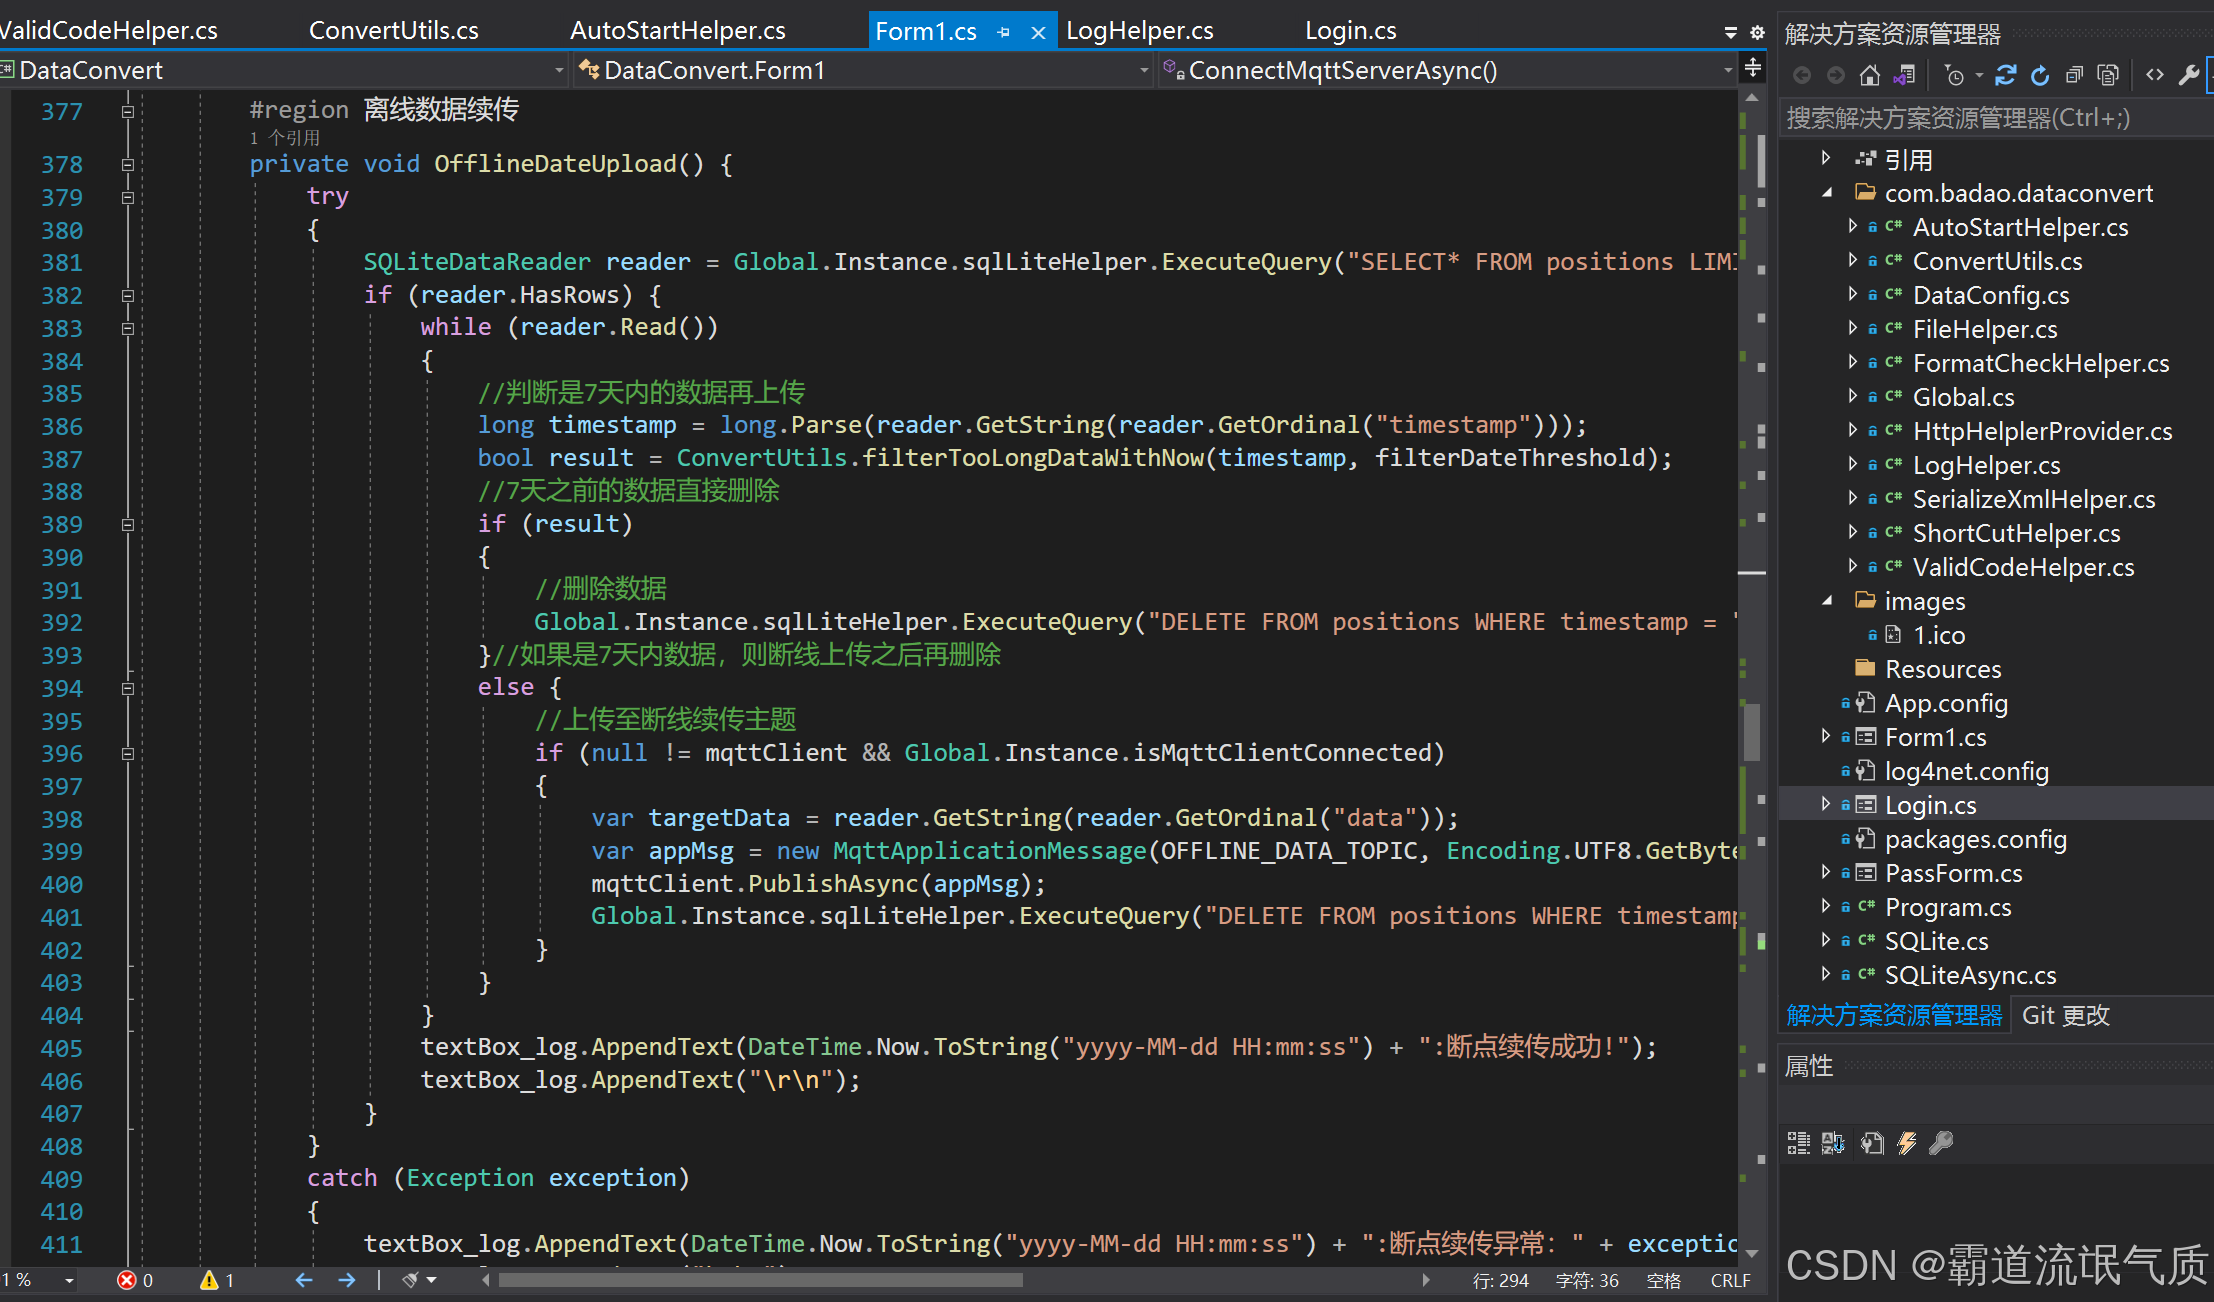
Task: Click the Collapse All icon
Action: (x=2074, y=75)
